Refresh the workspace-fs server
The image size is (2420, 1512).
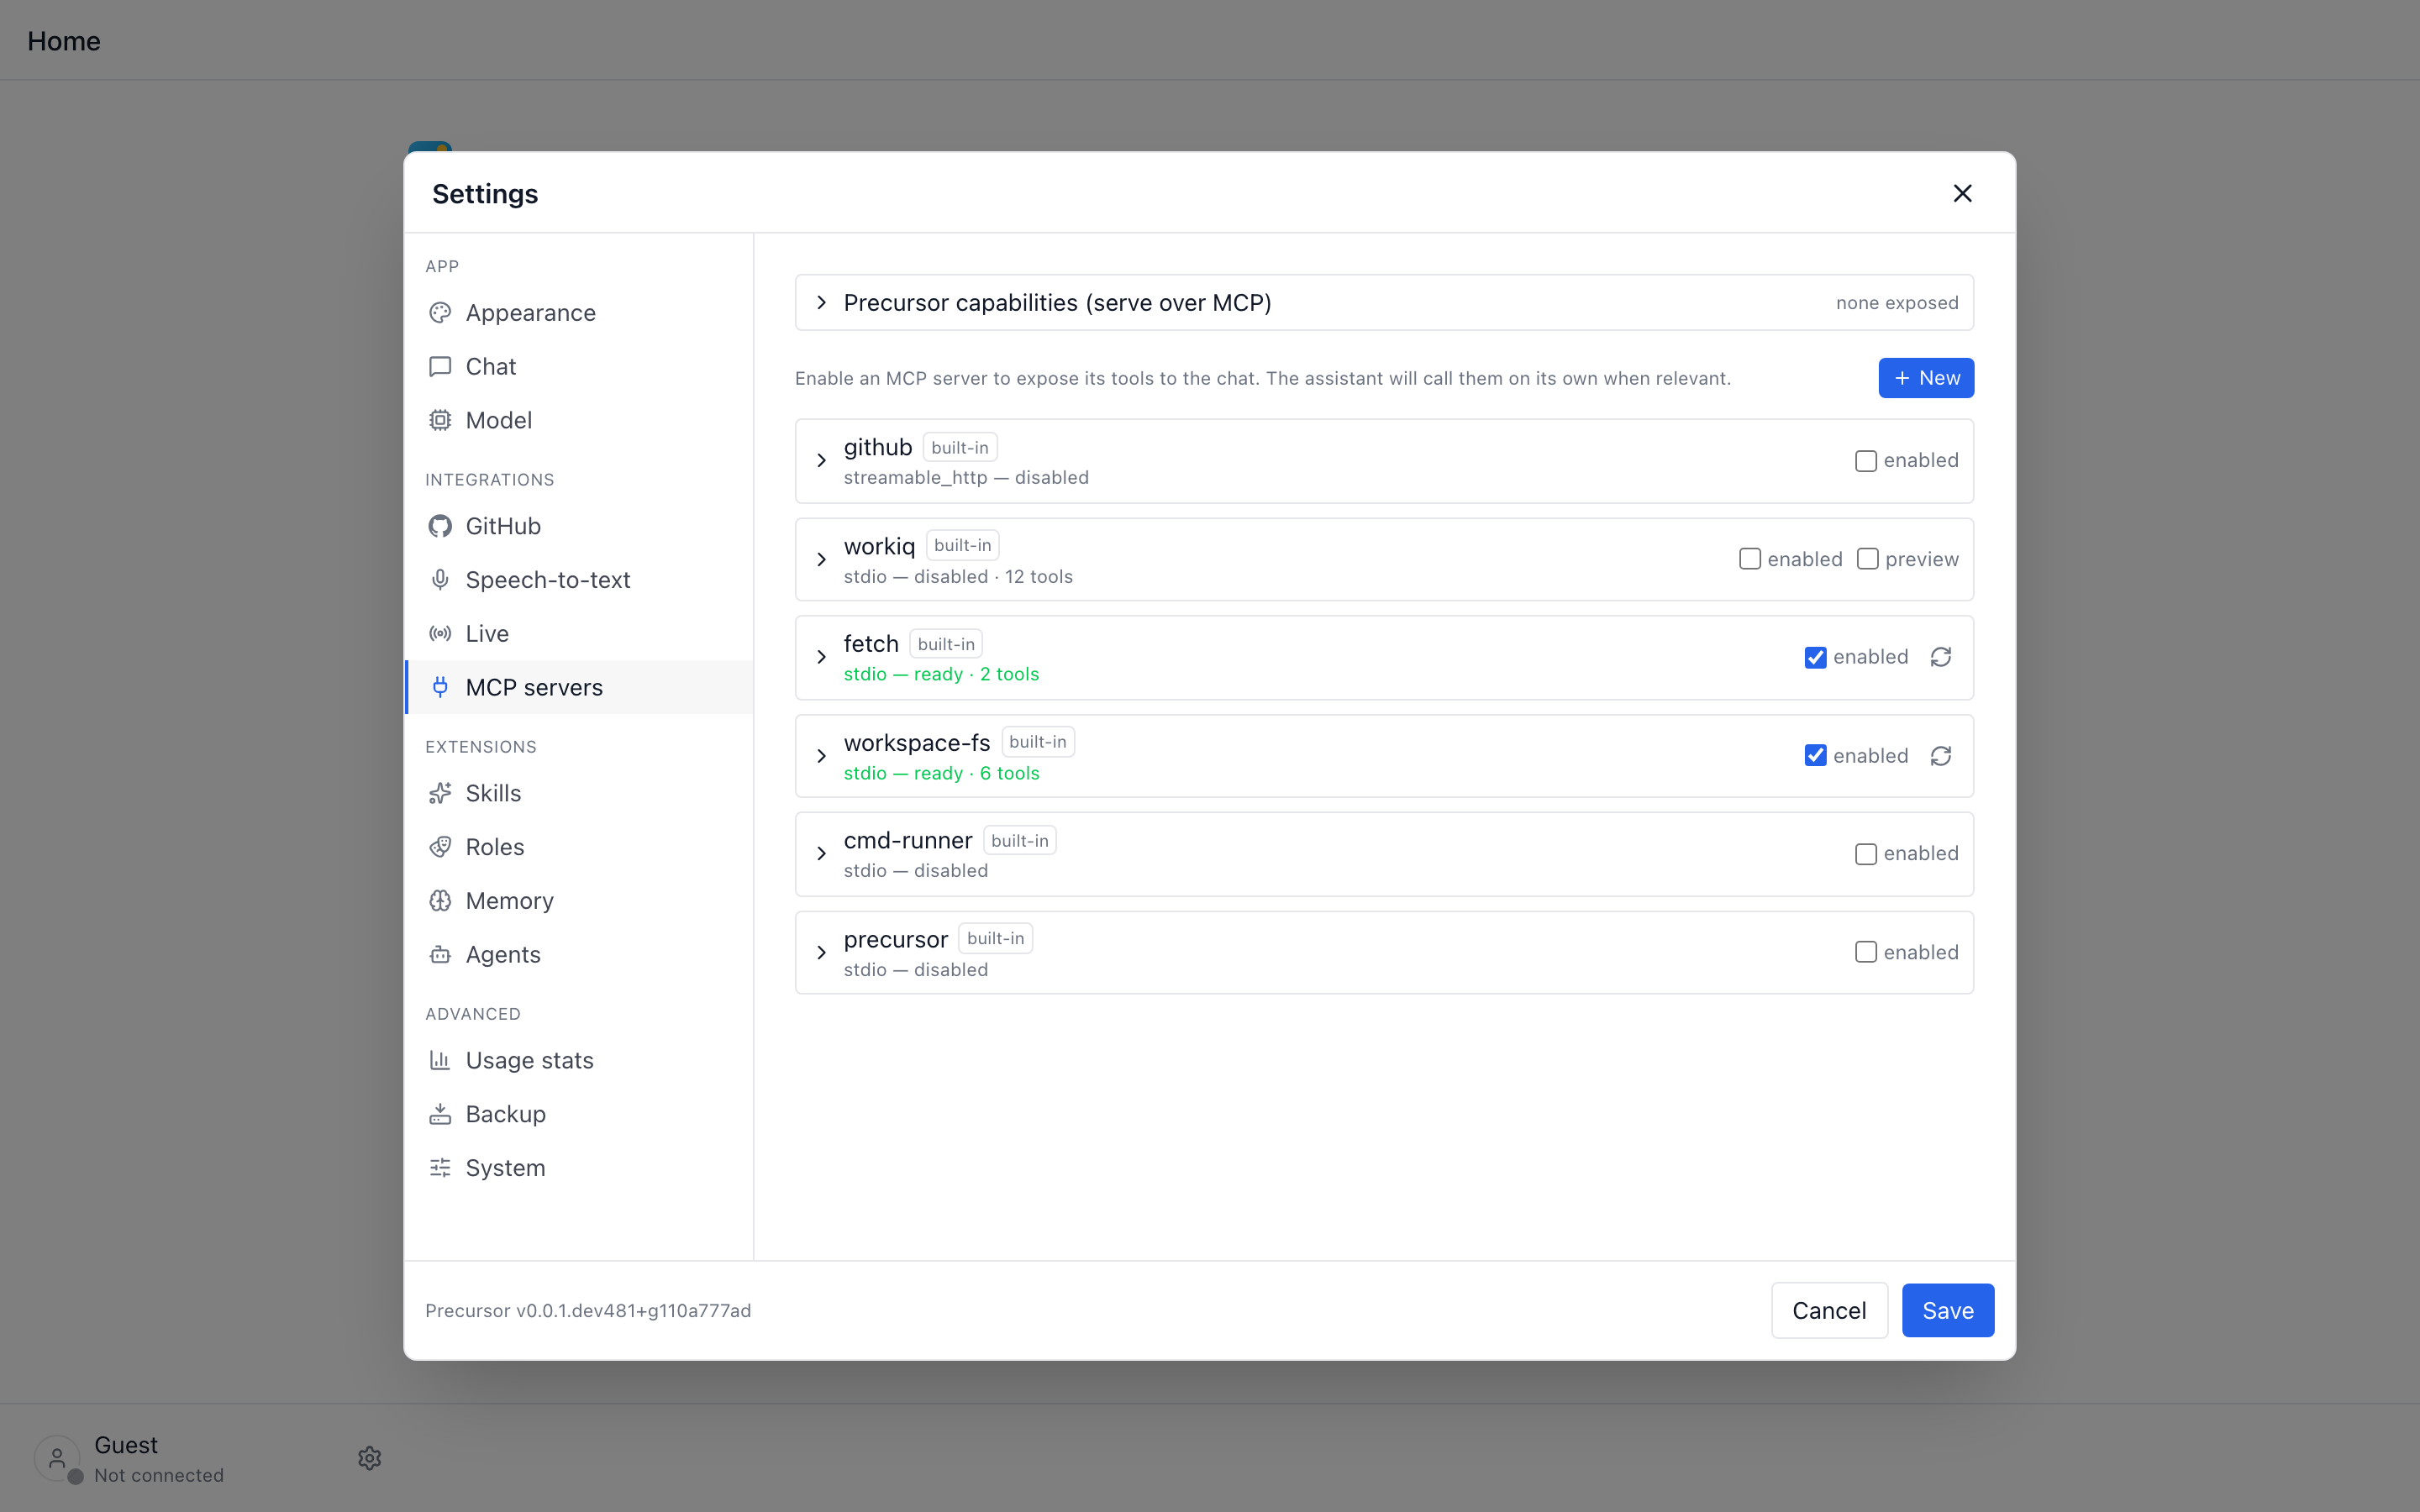pyautogui.click(x=1941, y=756)
